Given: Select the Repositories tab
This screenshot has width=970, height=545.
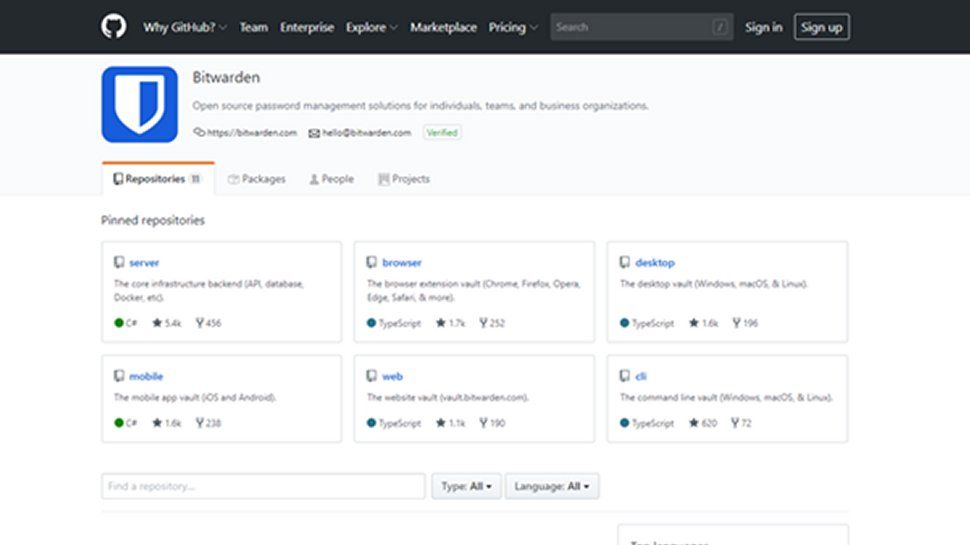Looking at the screenshot, I should [x=158, y=179].
